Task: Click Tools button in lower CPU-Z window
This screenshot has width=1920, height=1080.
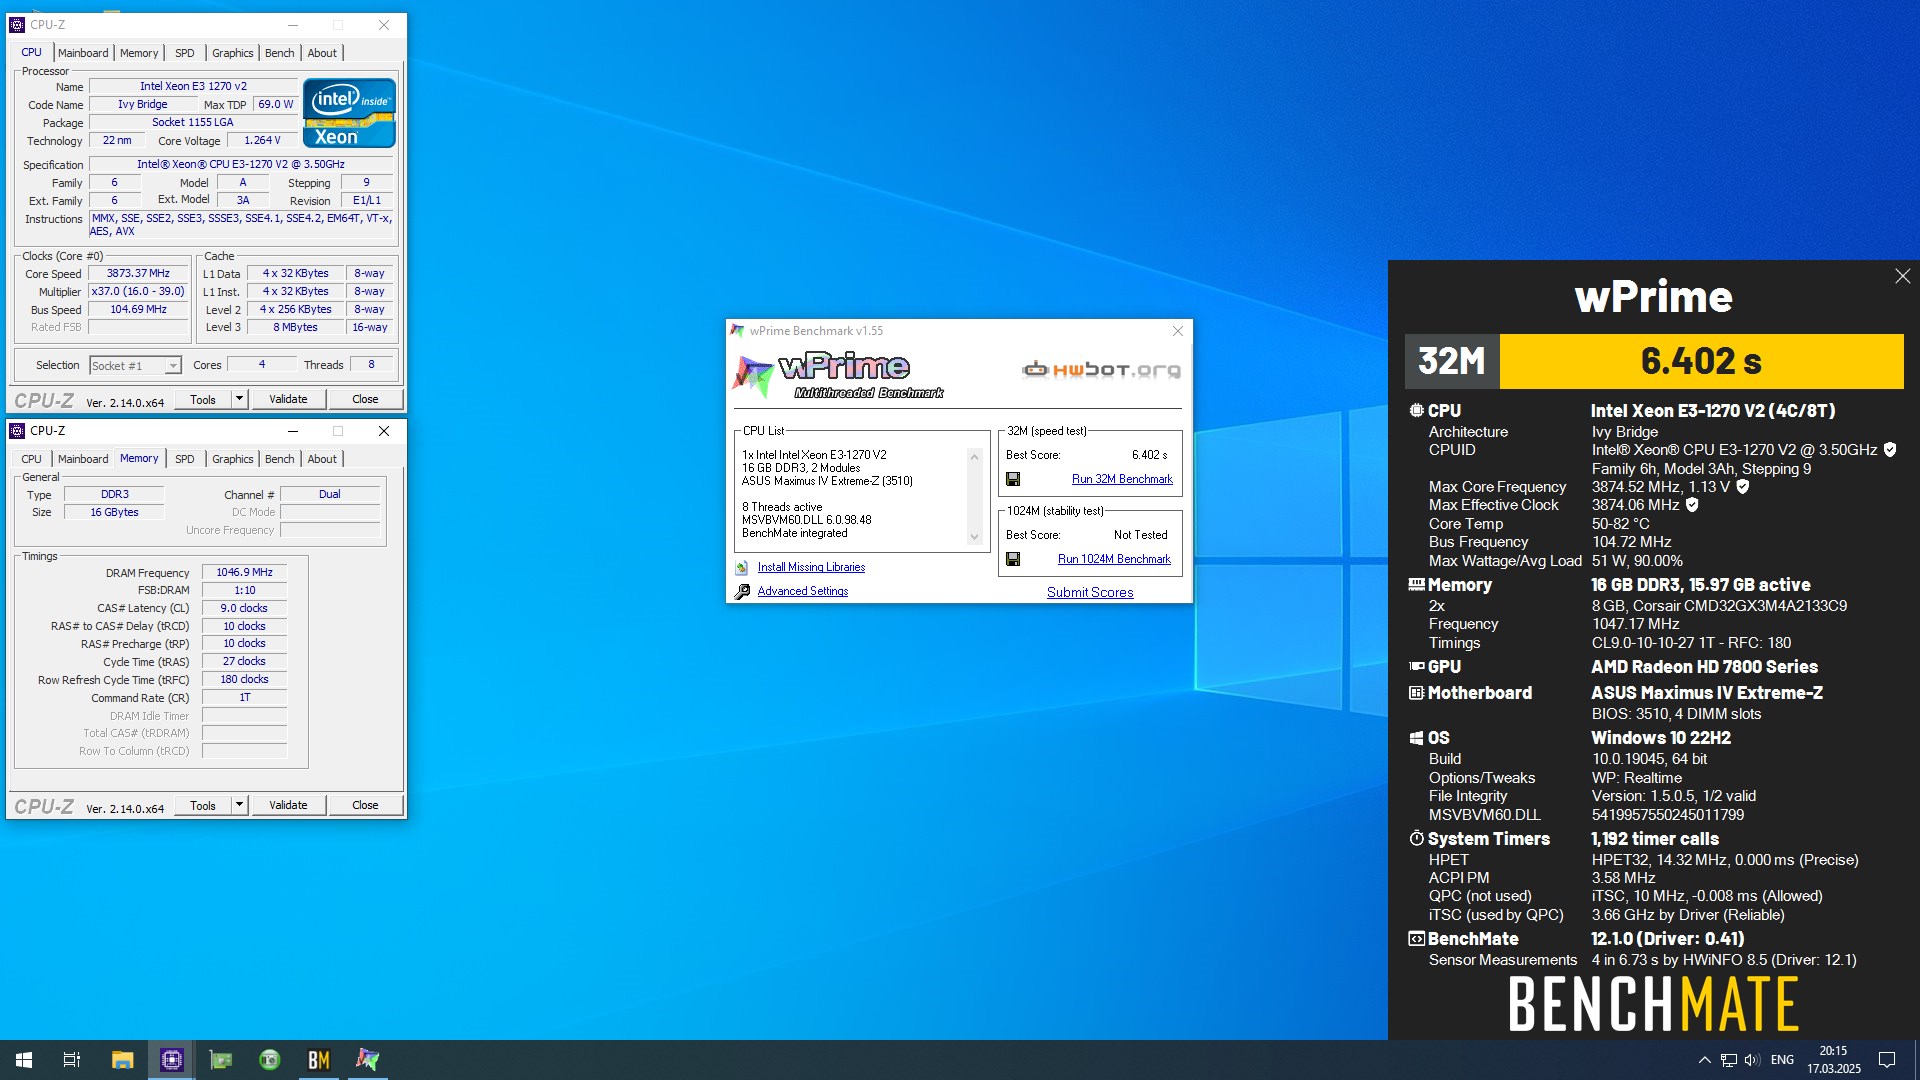Action: tap(203, 805)
